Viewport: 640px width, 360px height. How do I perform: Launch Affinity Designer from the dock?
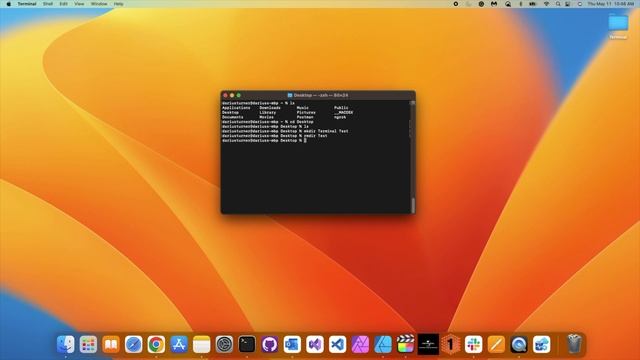[383, 344]
